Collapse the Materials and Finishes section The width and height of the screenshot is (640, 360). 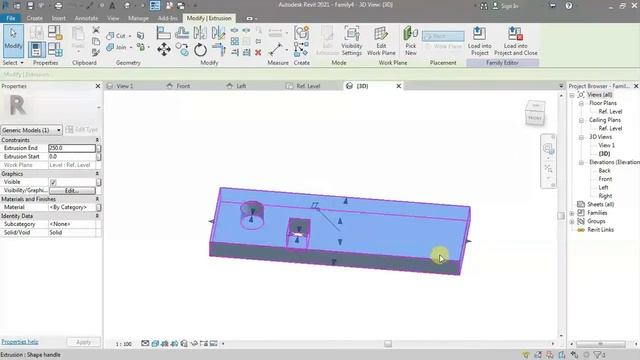tap(97, 199)
